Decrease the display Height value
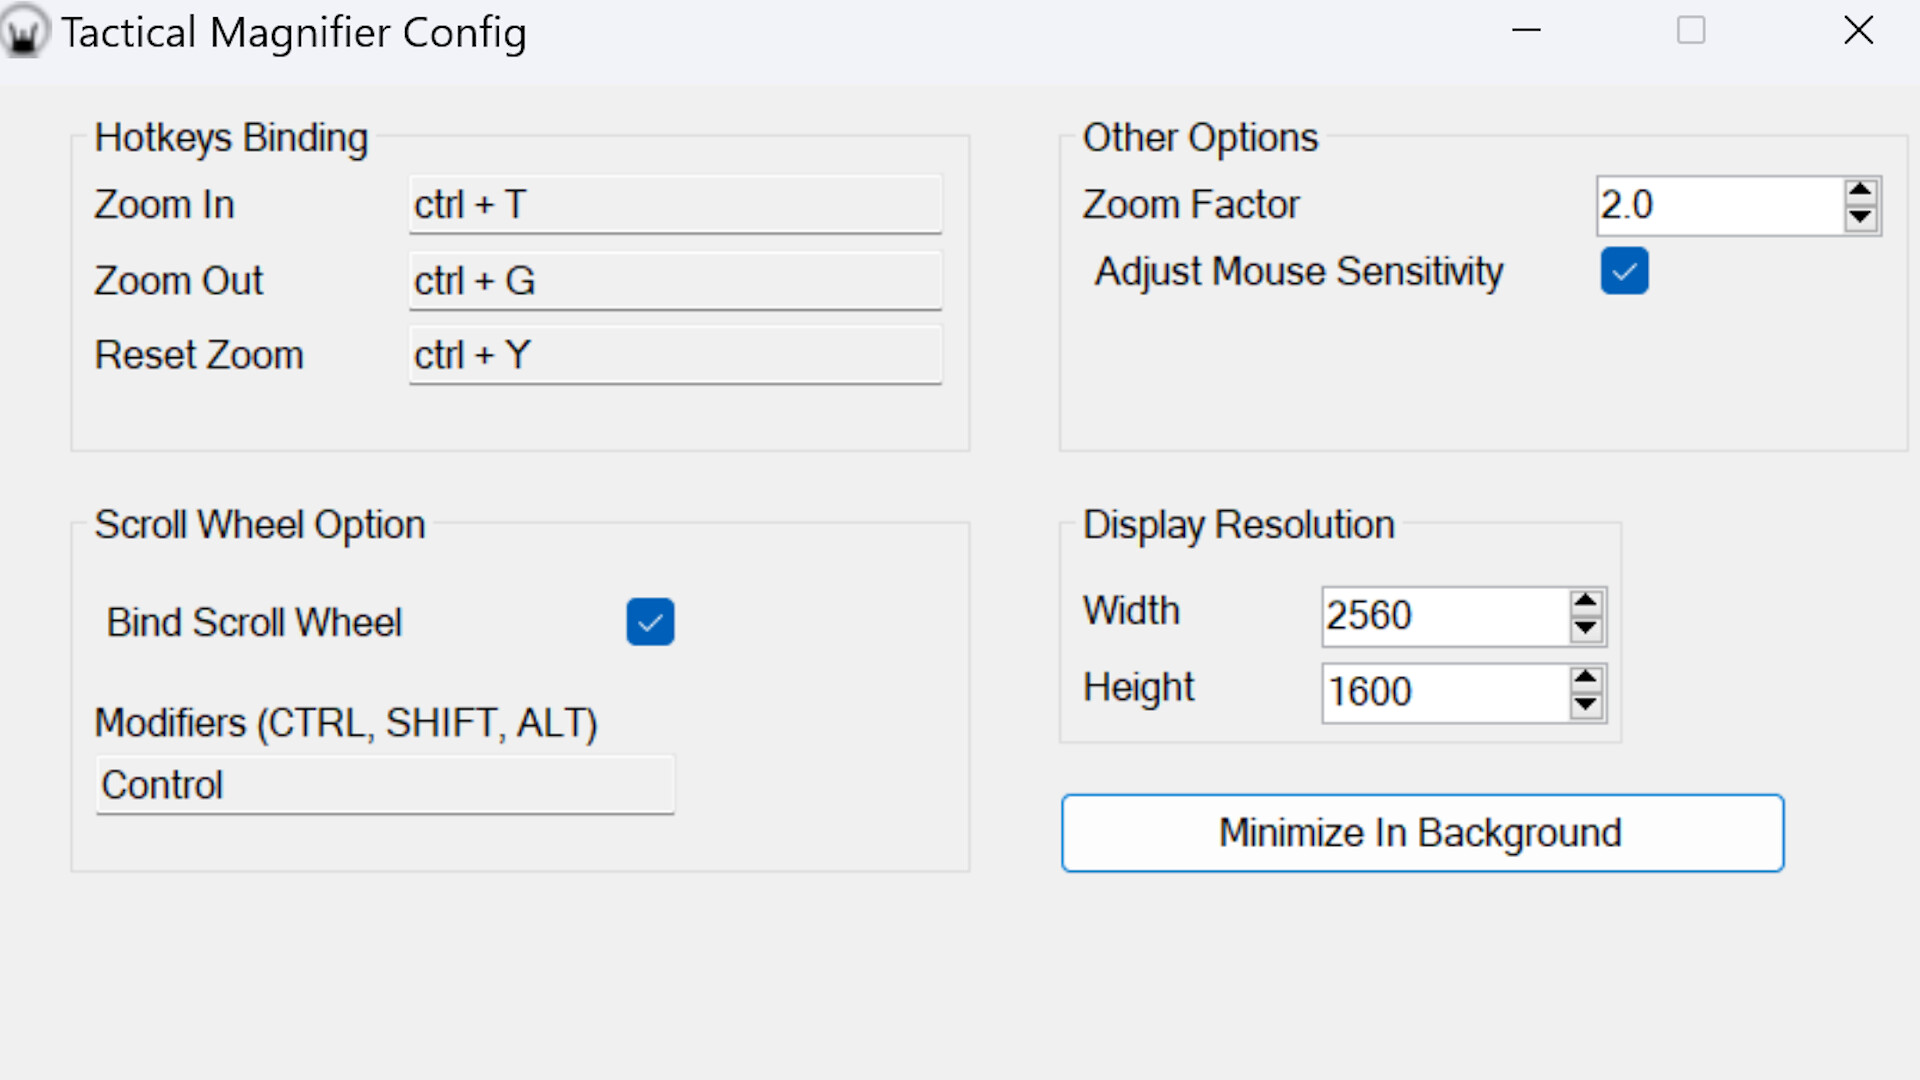Image resolution: width=1920 pixels, height=1080 pixels. click(1586, 706)
